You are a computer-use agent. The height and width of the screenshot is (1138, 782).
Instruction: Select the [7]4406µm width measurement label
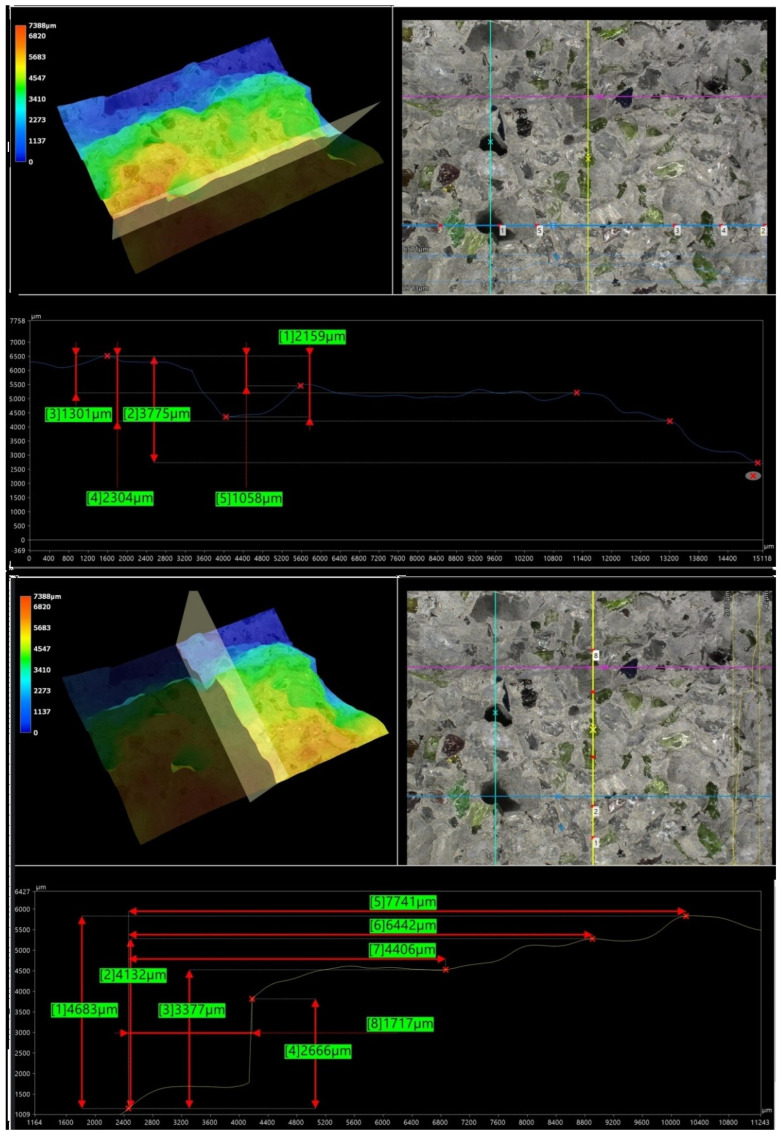[402, 949]
